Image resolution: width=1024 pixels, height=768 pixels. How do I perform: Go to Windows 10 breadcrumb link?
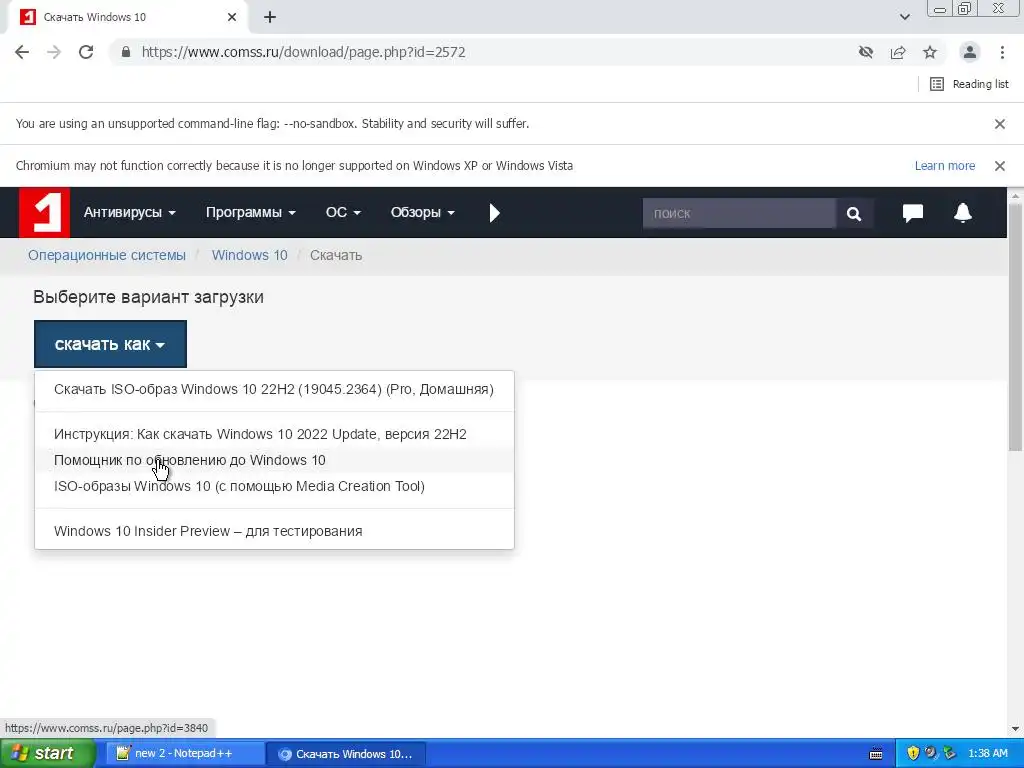[x=249, y=255]
